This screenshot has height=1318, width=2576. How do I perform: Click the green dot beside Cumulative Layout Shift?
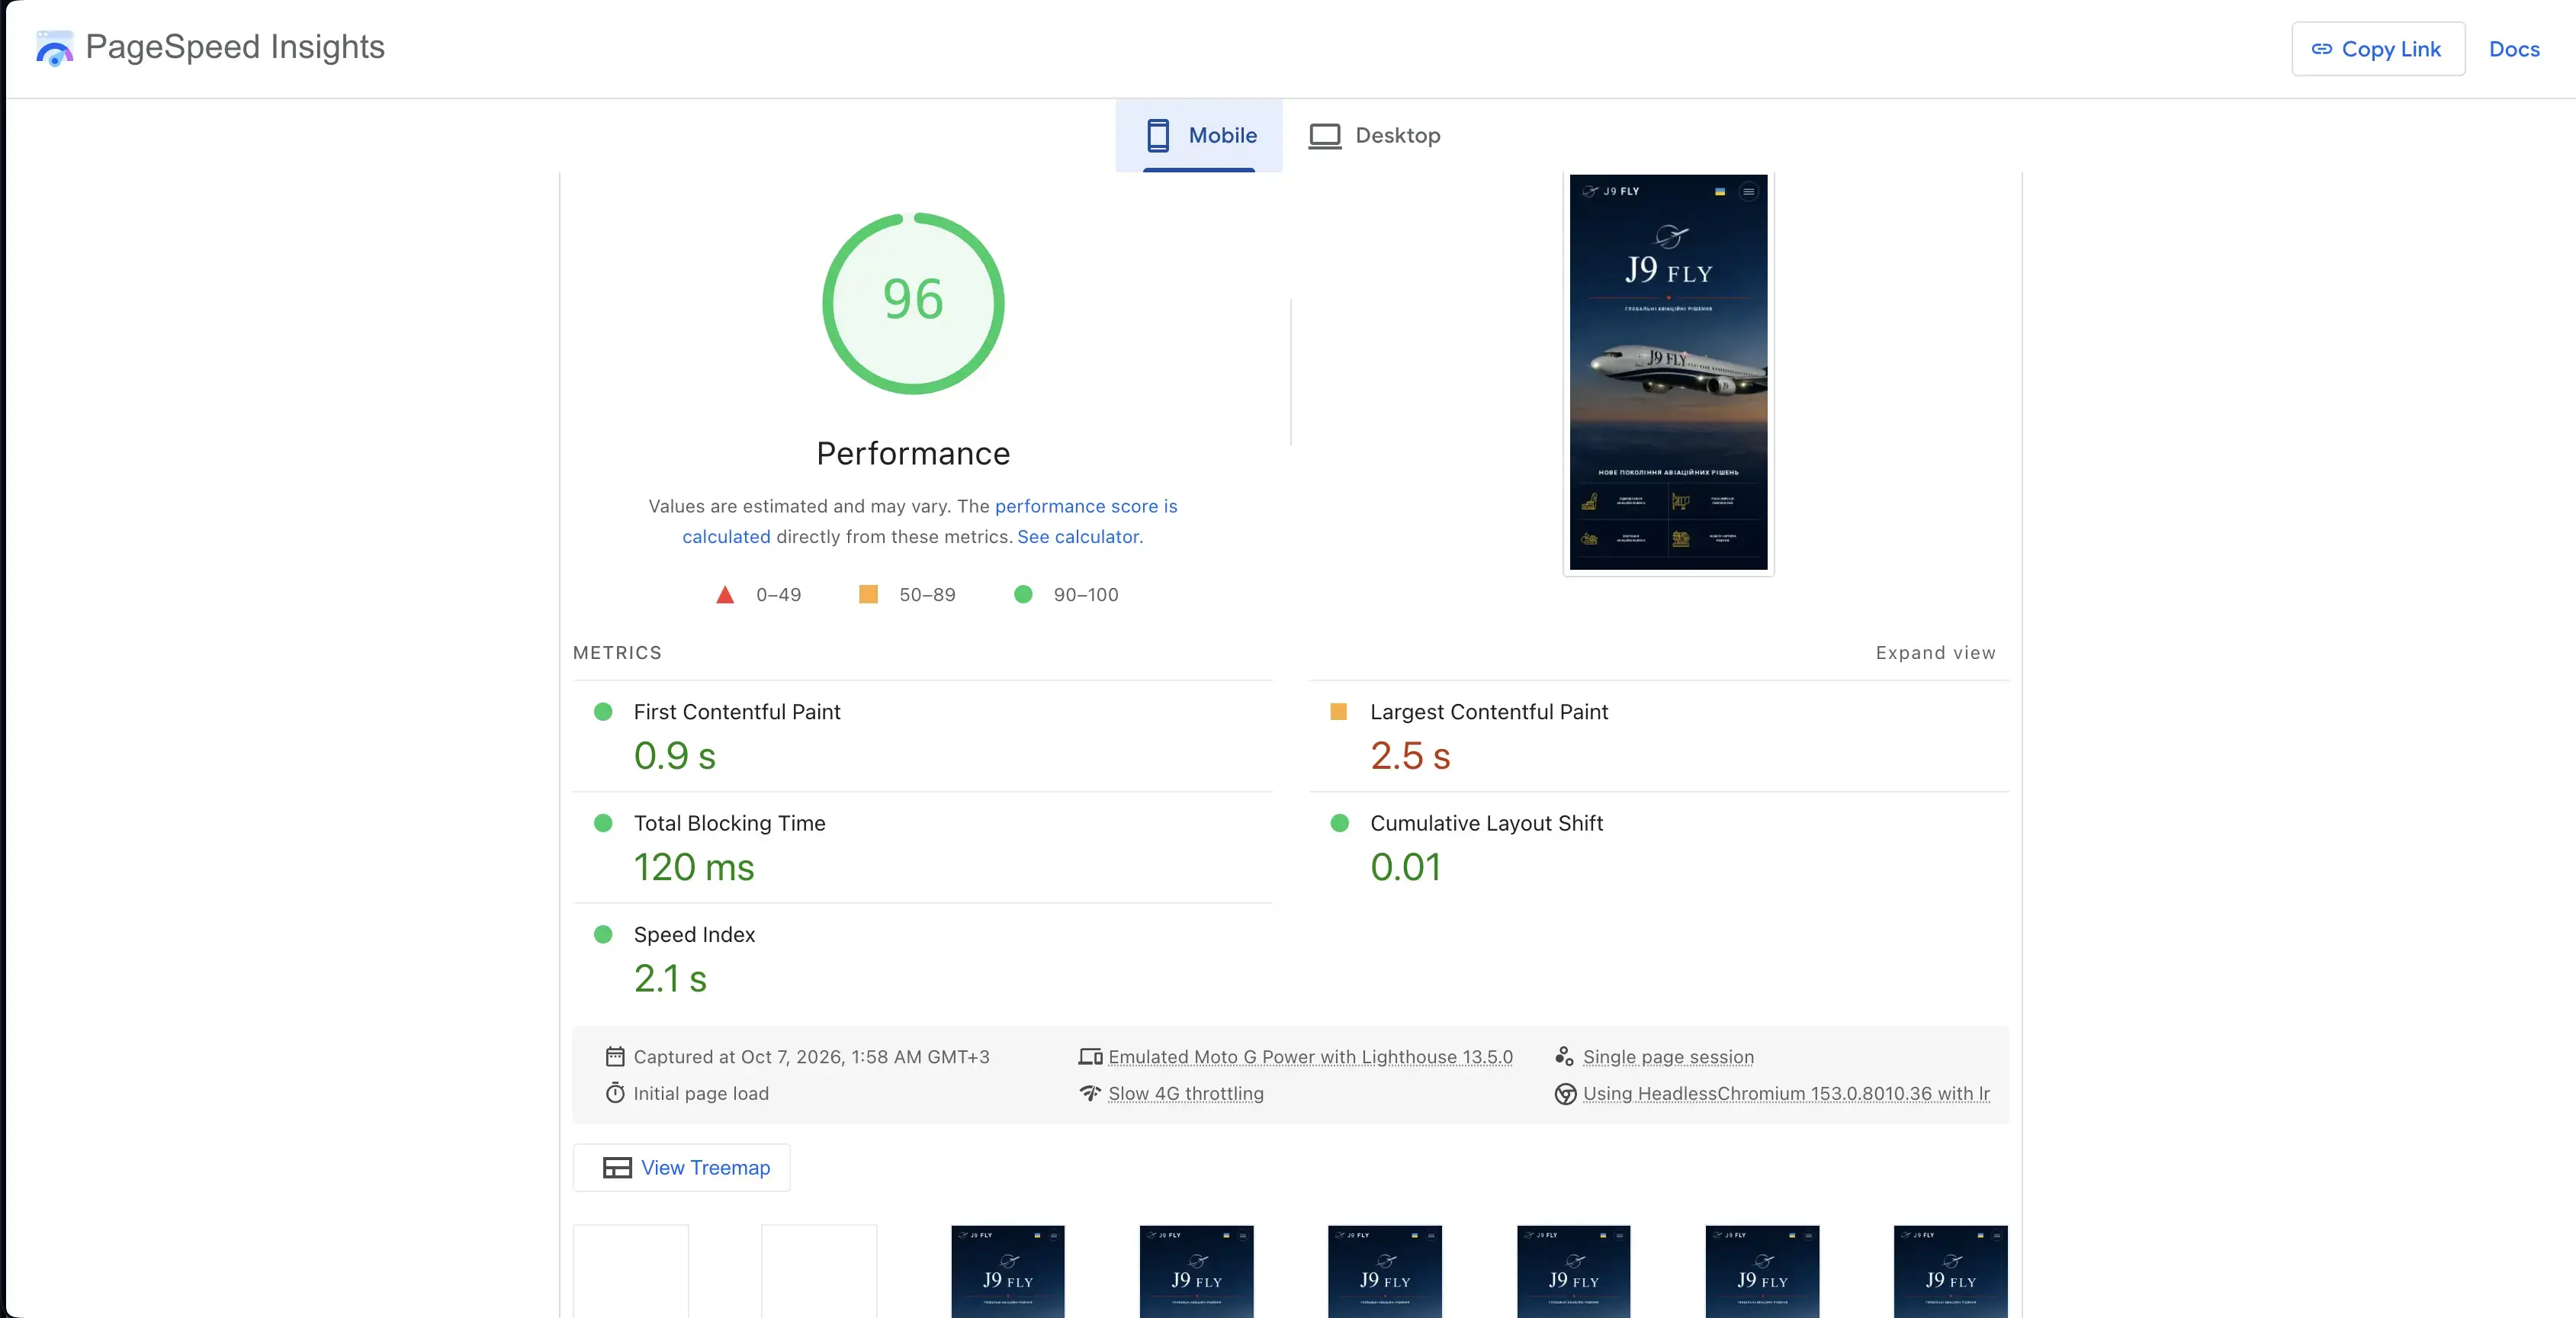pyautogui.click(x=1339, y=823)
